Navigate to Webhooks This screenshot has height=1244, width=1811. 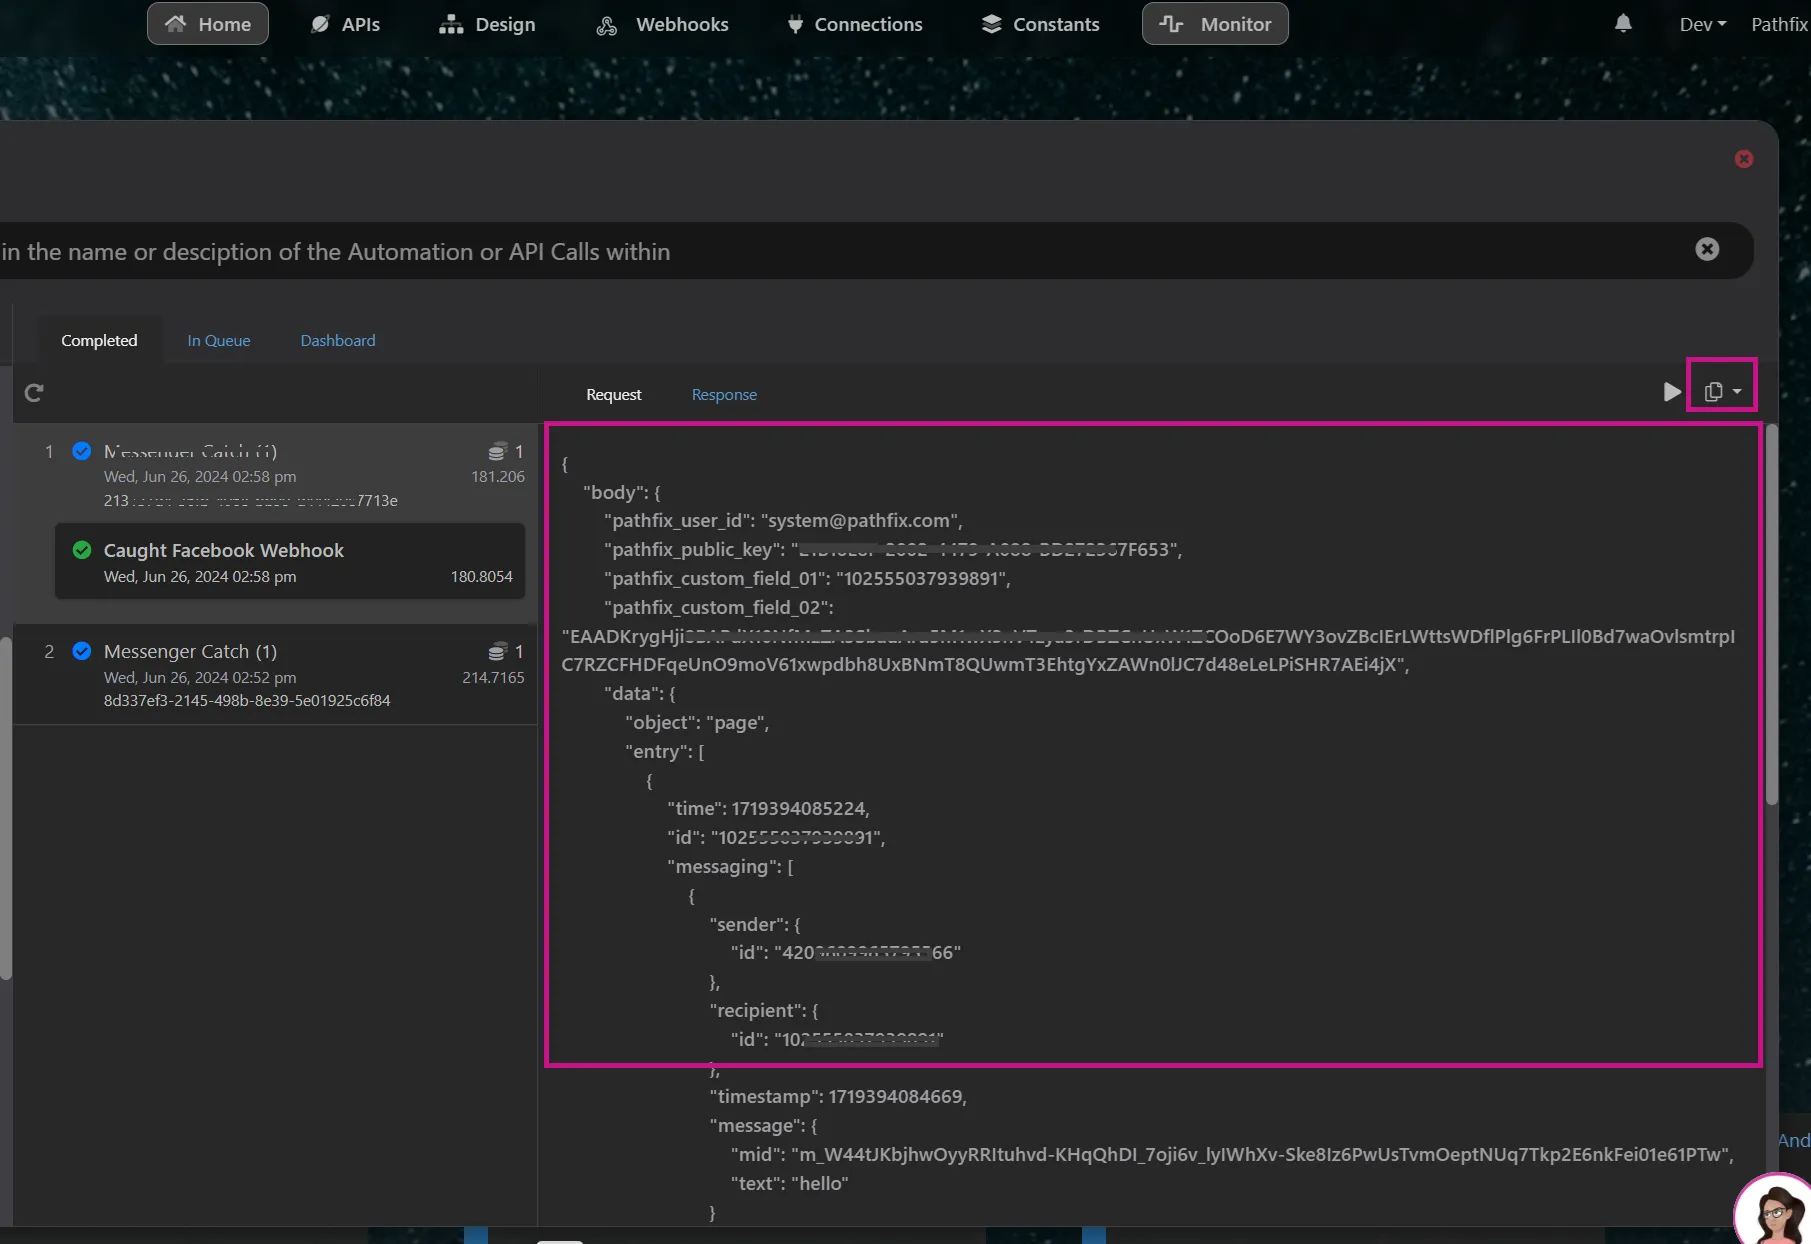coord(662,24)
